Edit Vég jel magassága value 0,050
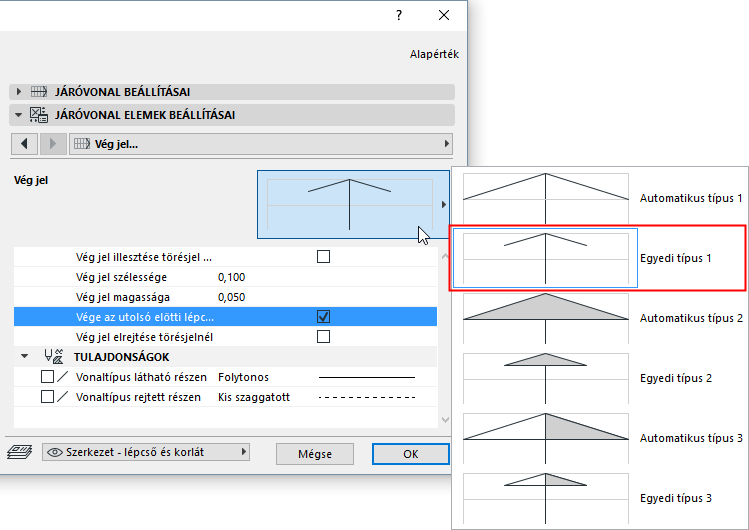This screenshot has width=749, height=530. pyautogui.click(x=232, y=297)
